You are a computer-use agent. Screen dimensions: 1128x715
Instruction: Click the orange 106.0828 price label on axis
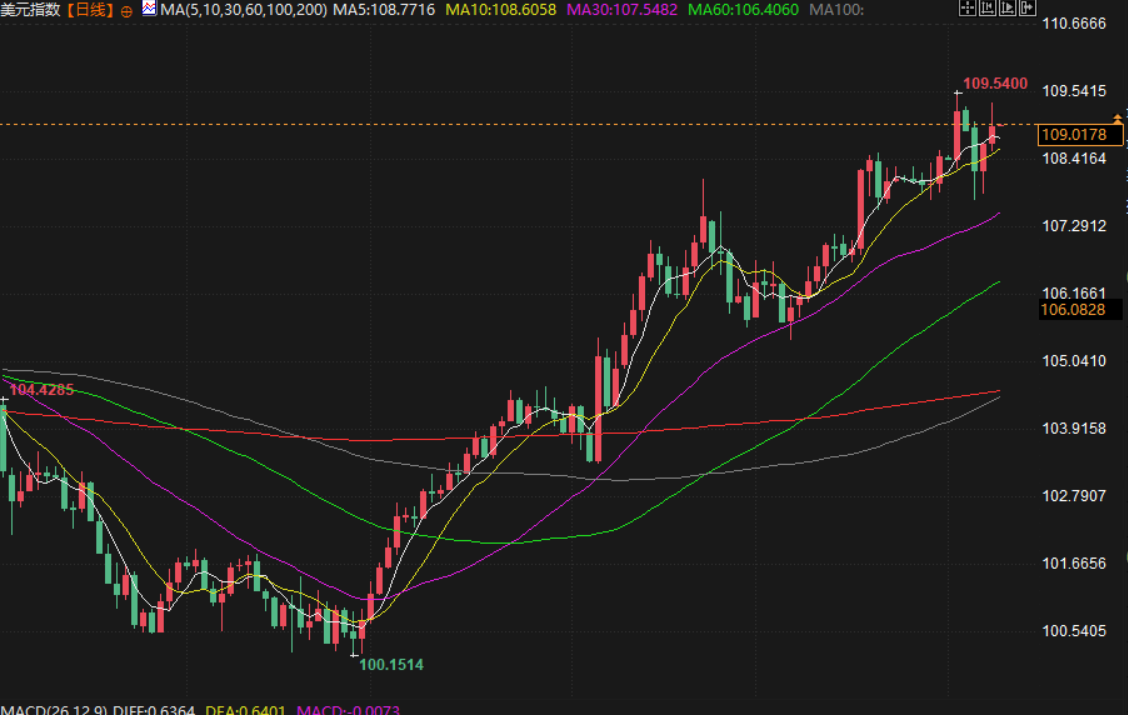[x=1073, y=310]
